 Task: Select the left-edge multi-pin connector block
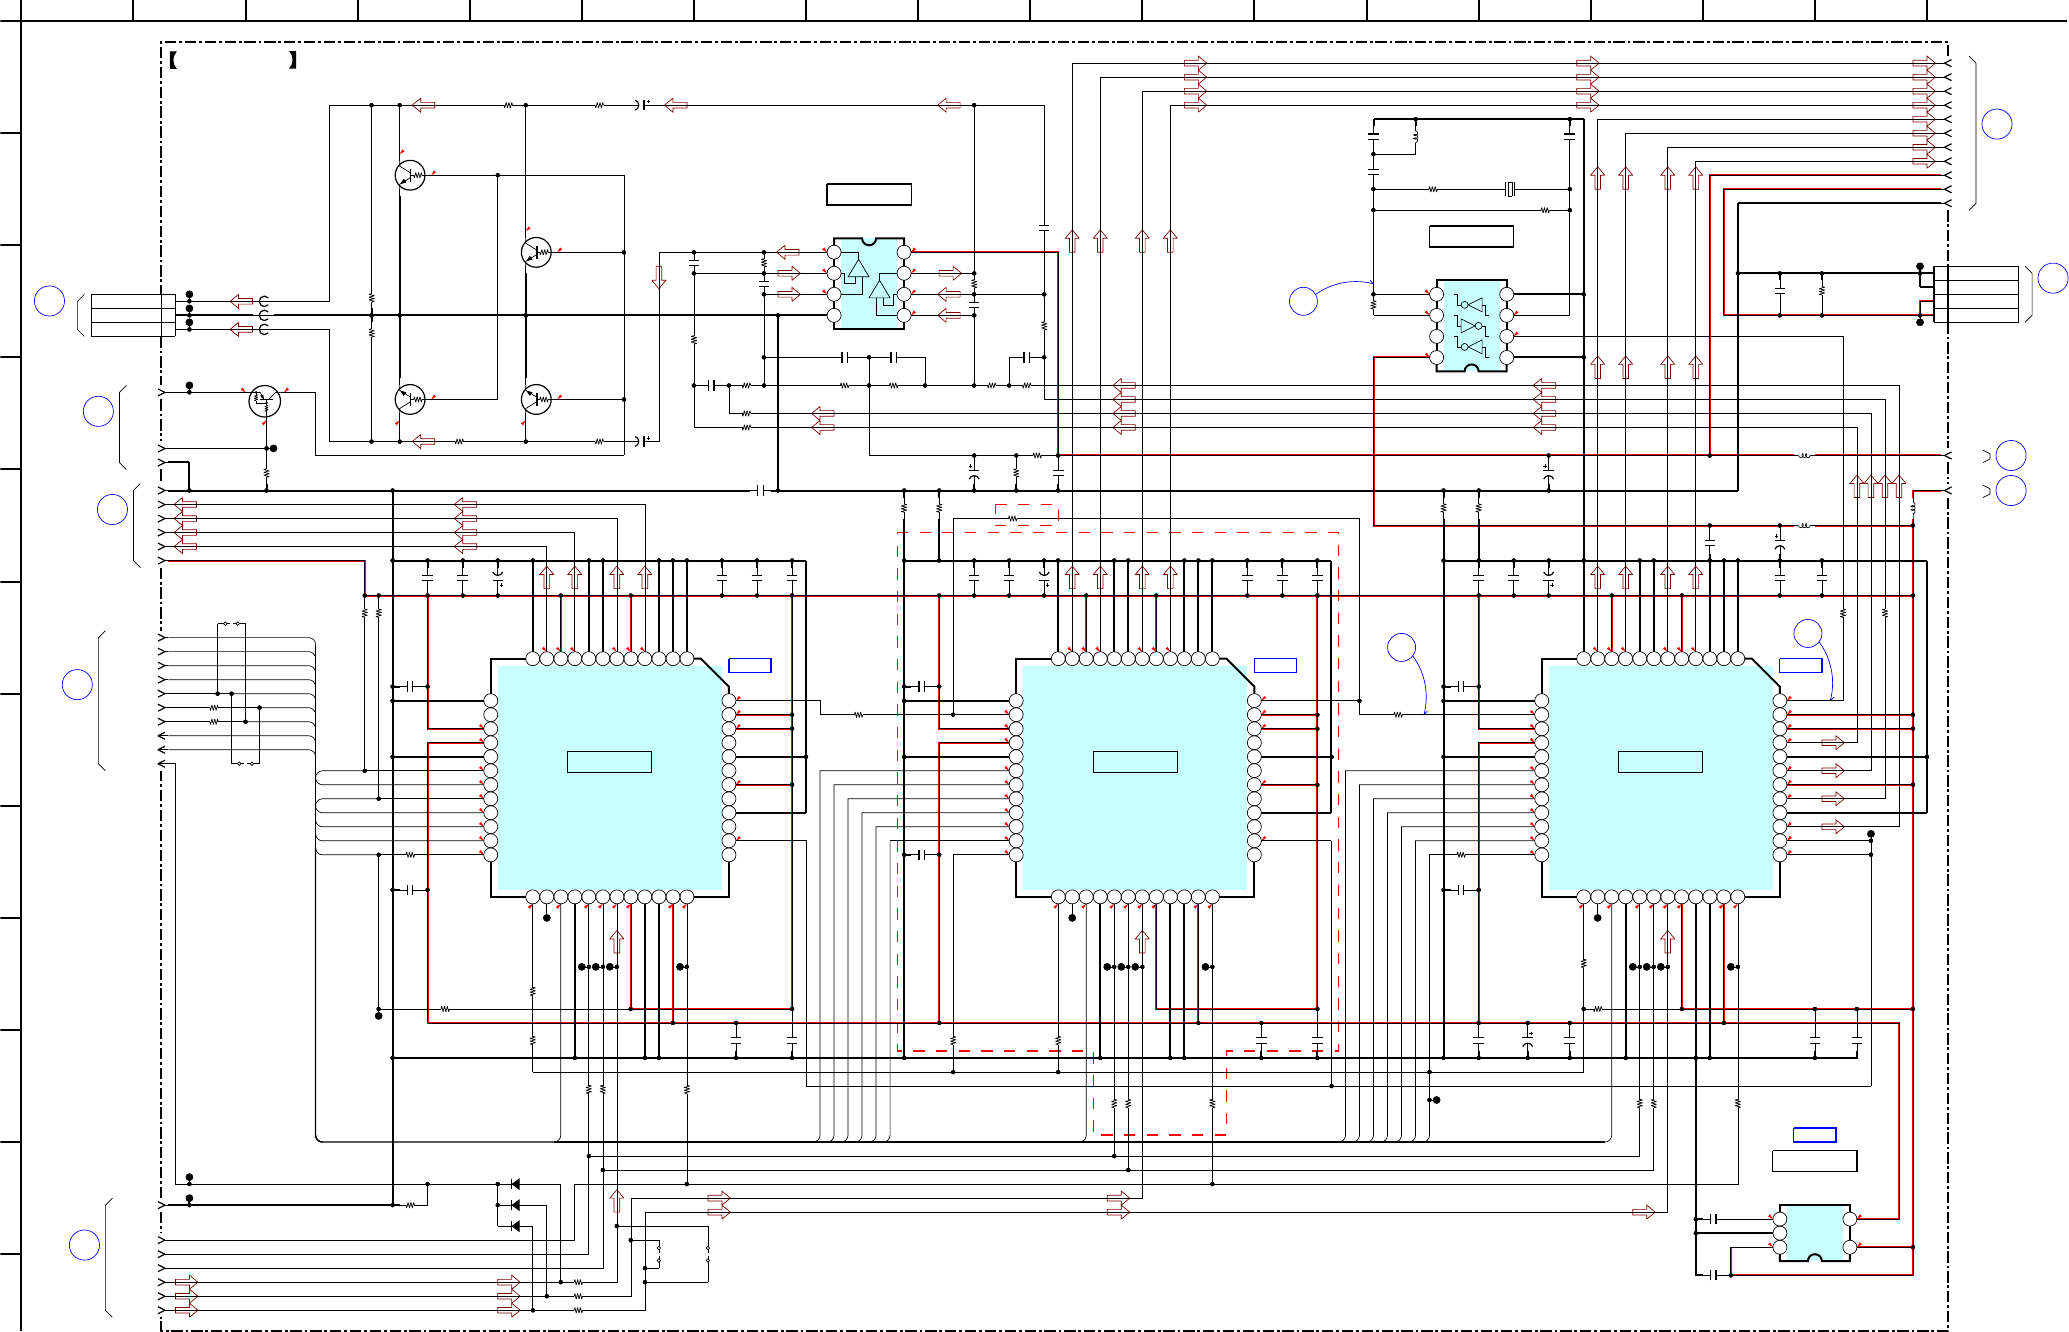click(x=133, y=315)
